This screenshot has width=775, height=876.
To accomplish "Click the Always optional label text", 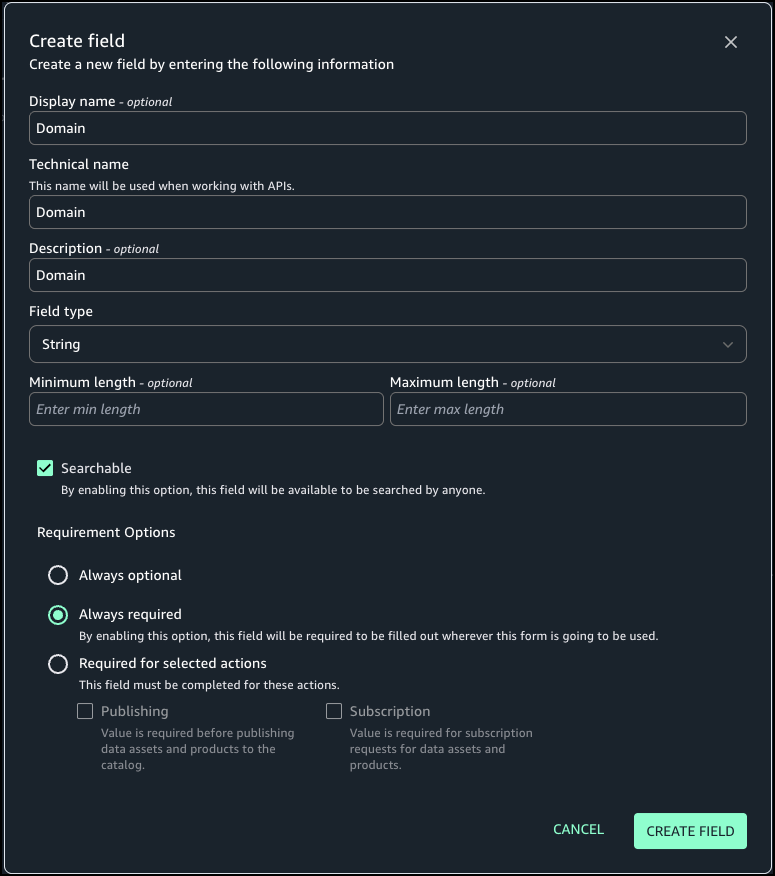I will click(130, 575).
